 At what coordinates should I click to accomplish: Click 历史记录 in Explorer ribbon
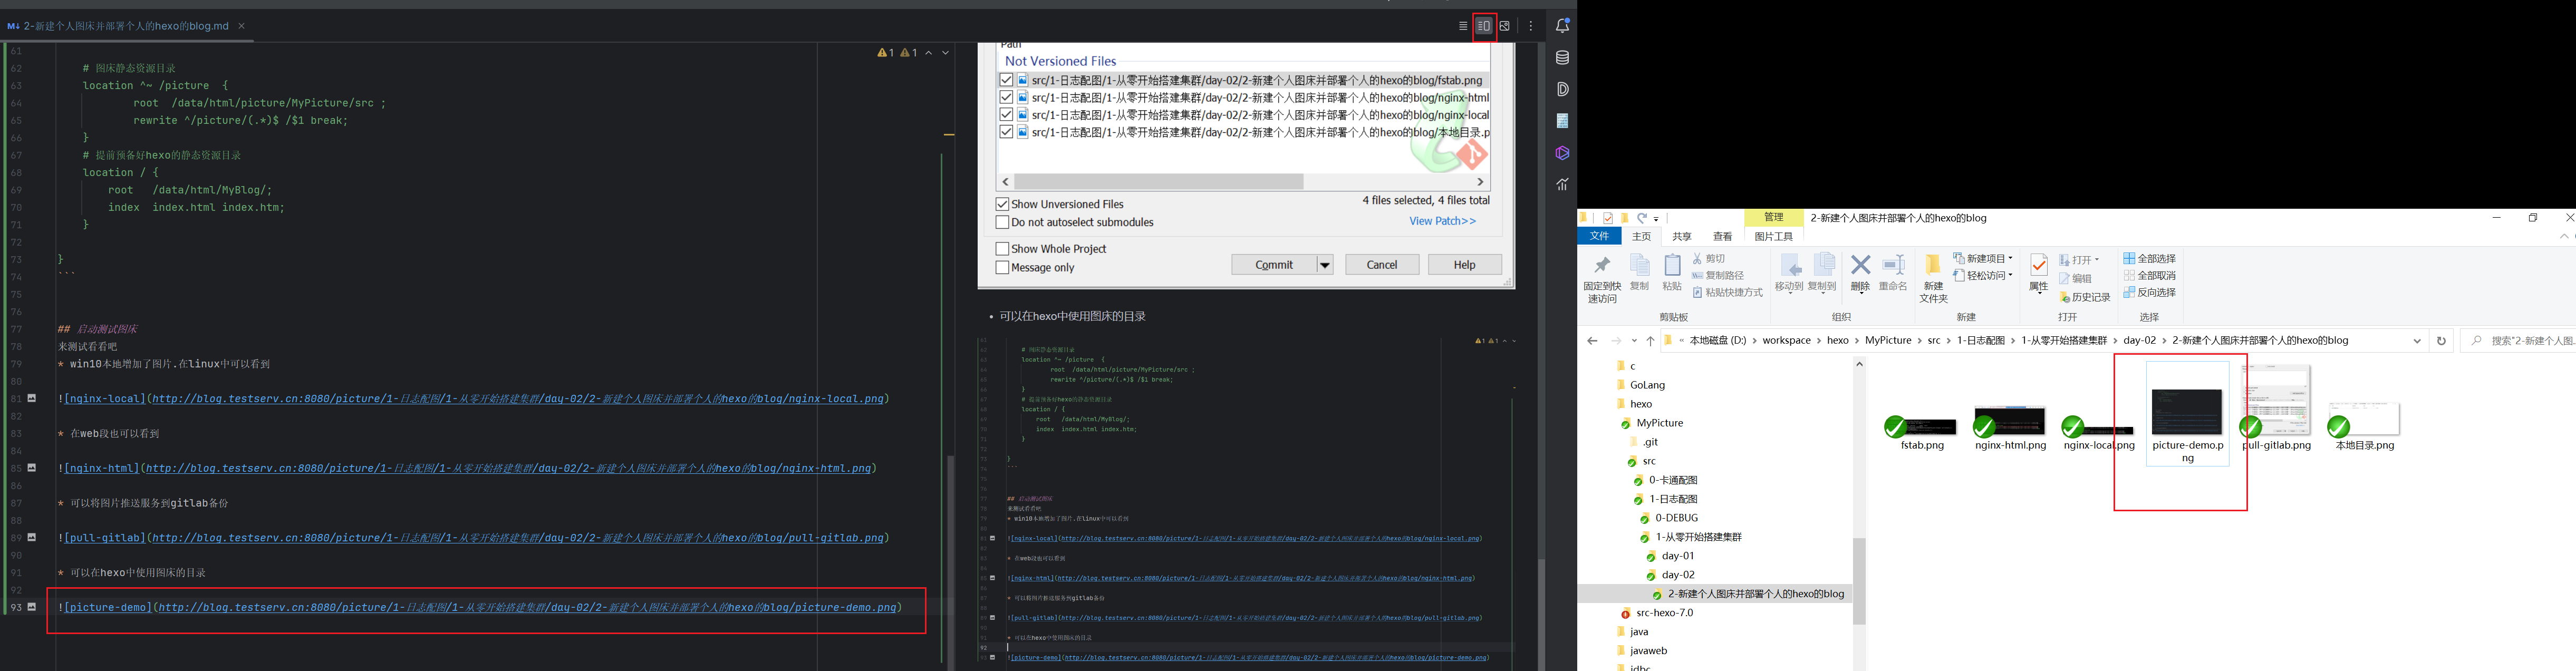[x=2085, y=298]
